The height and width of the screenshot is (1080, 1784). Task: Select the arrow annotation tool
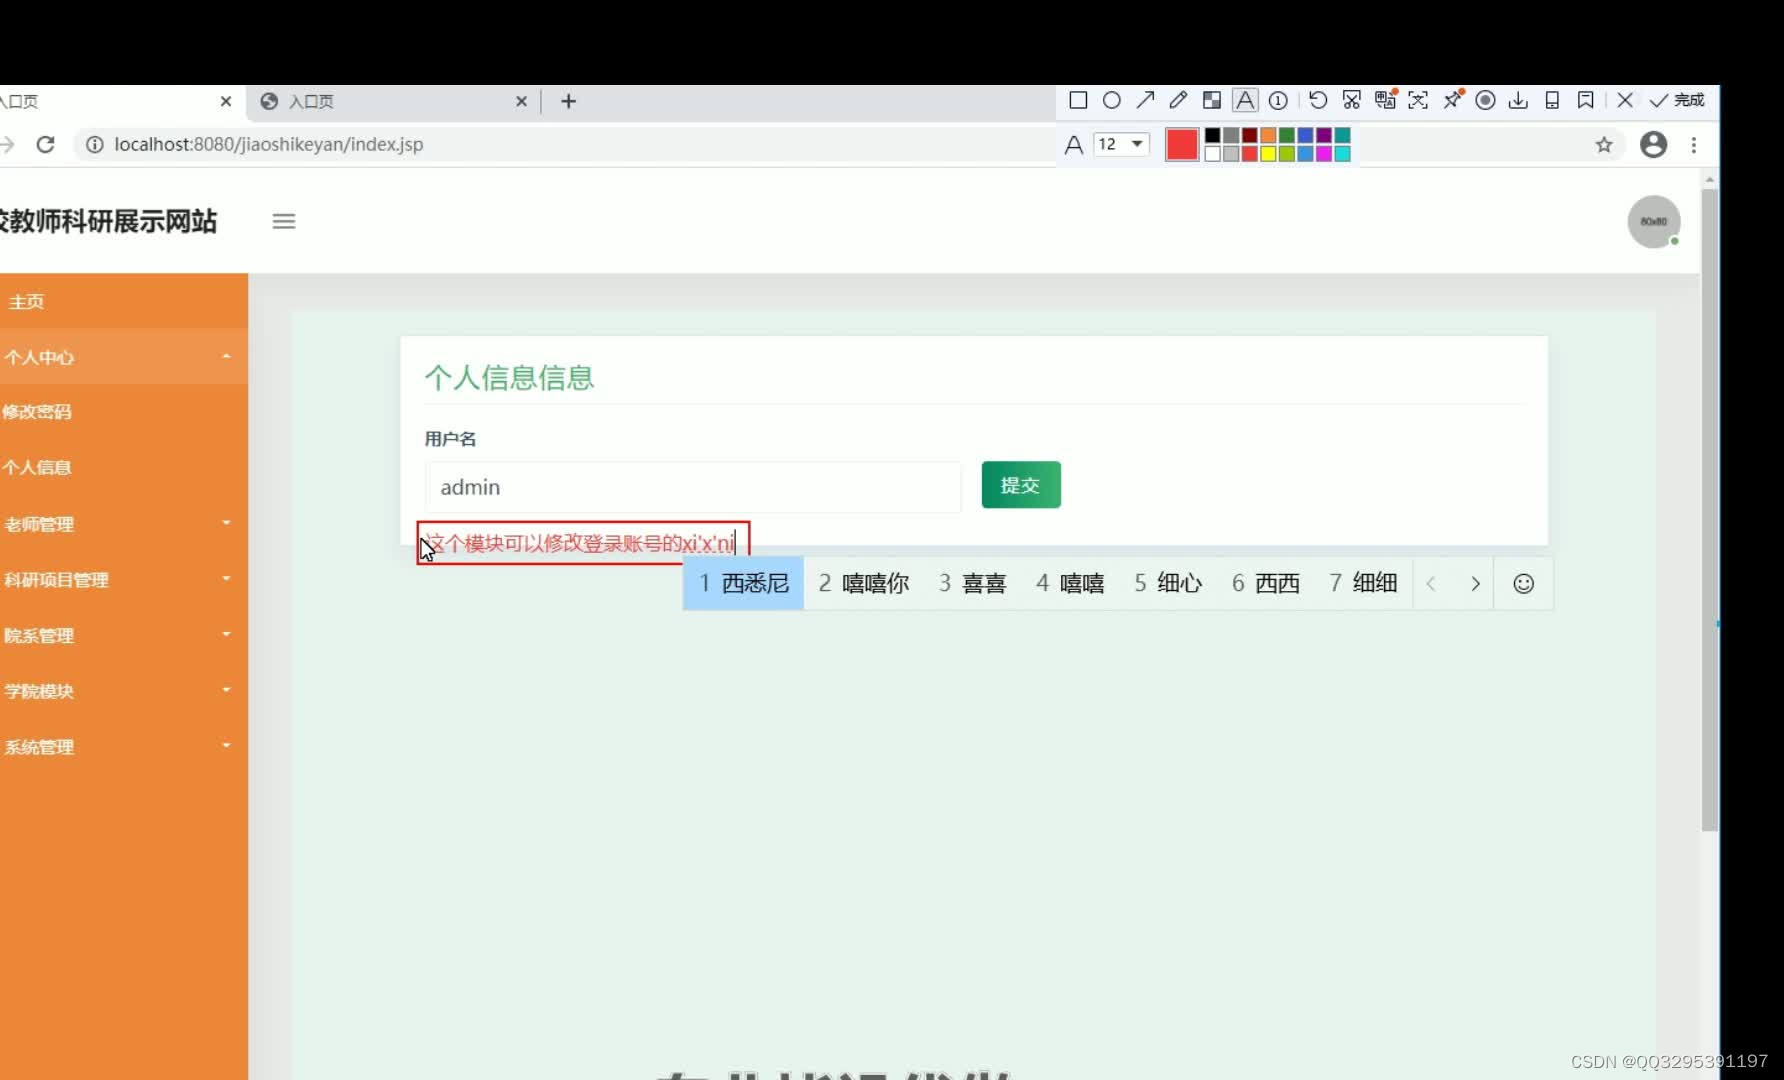(x=1145, y=100)
